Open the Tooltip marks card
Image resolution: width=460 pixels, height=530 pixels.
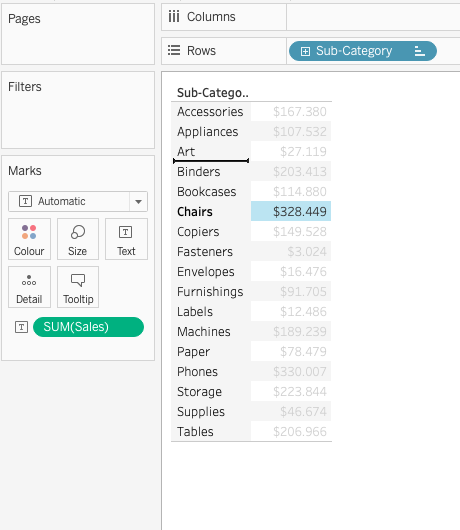pos(78,287)
